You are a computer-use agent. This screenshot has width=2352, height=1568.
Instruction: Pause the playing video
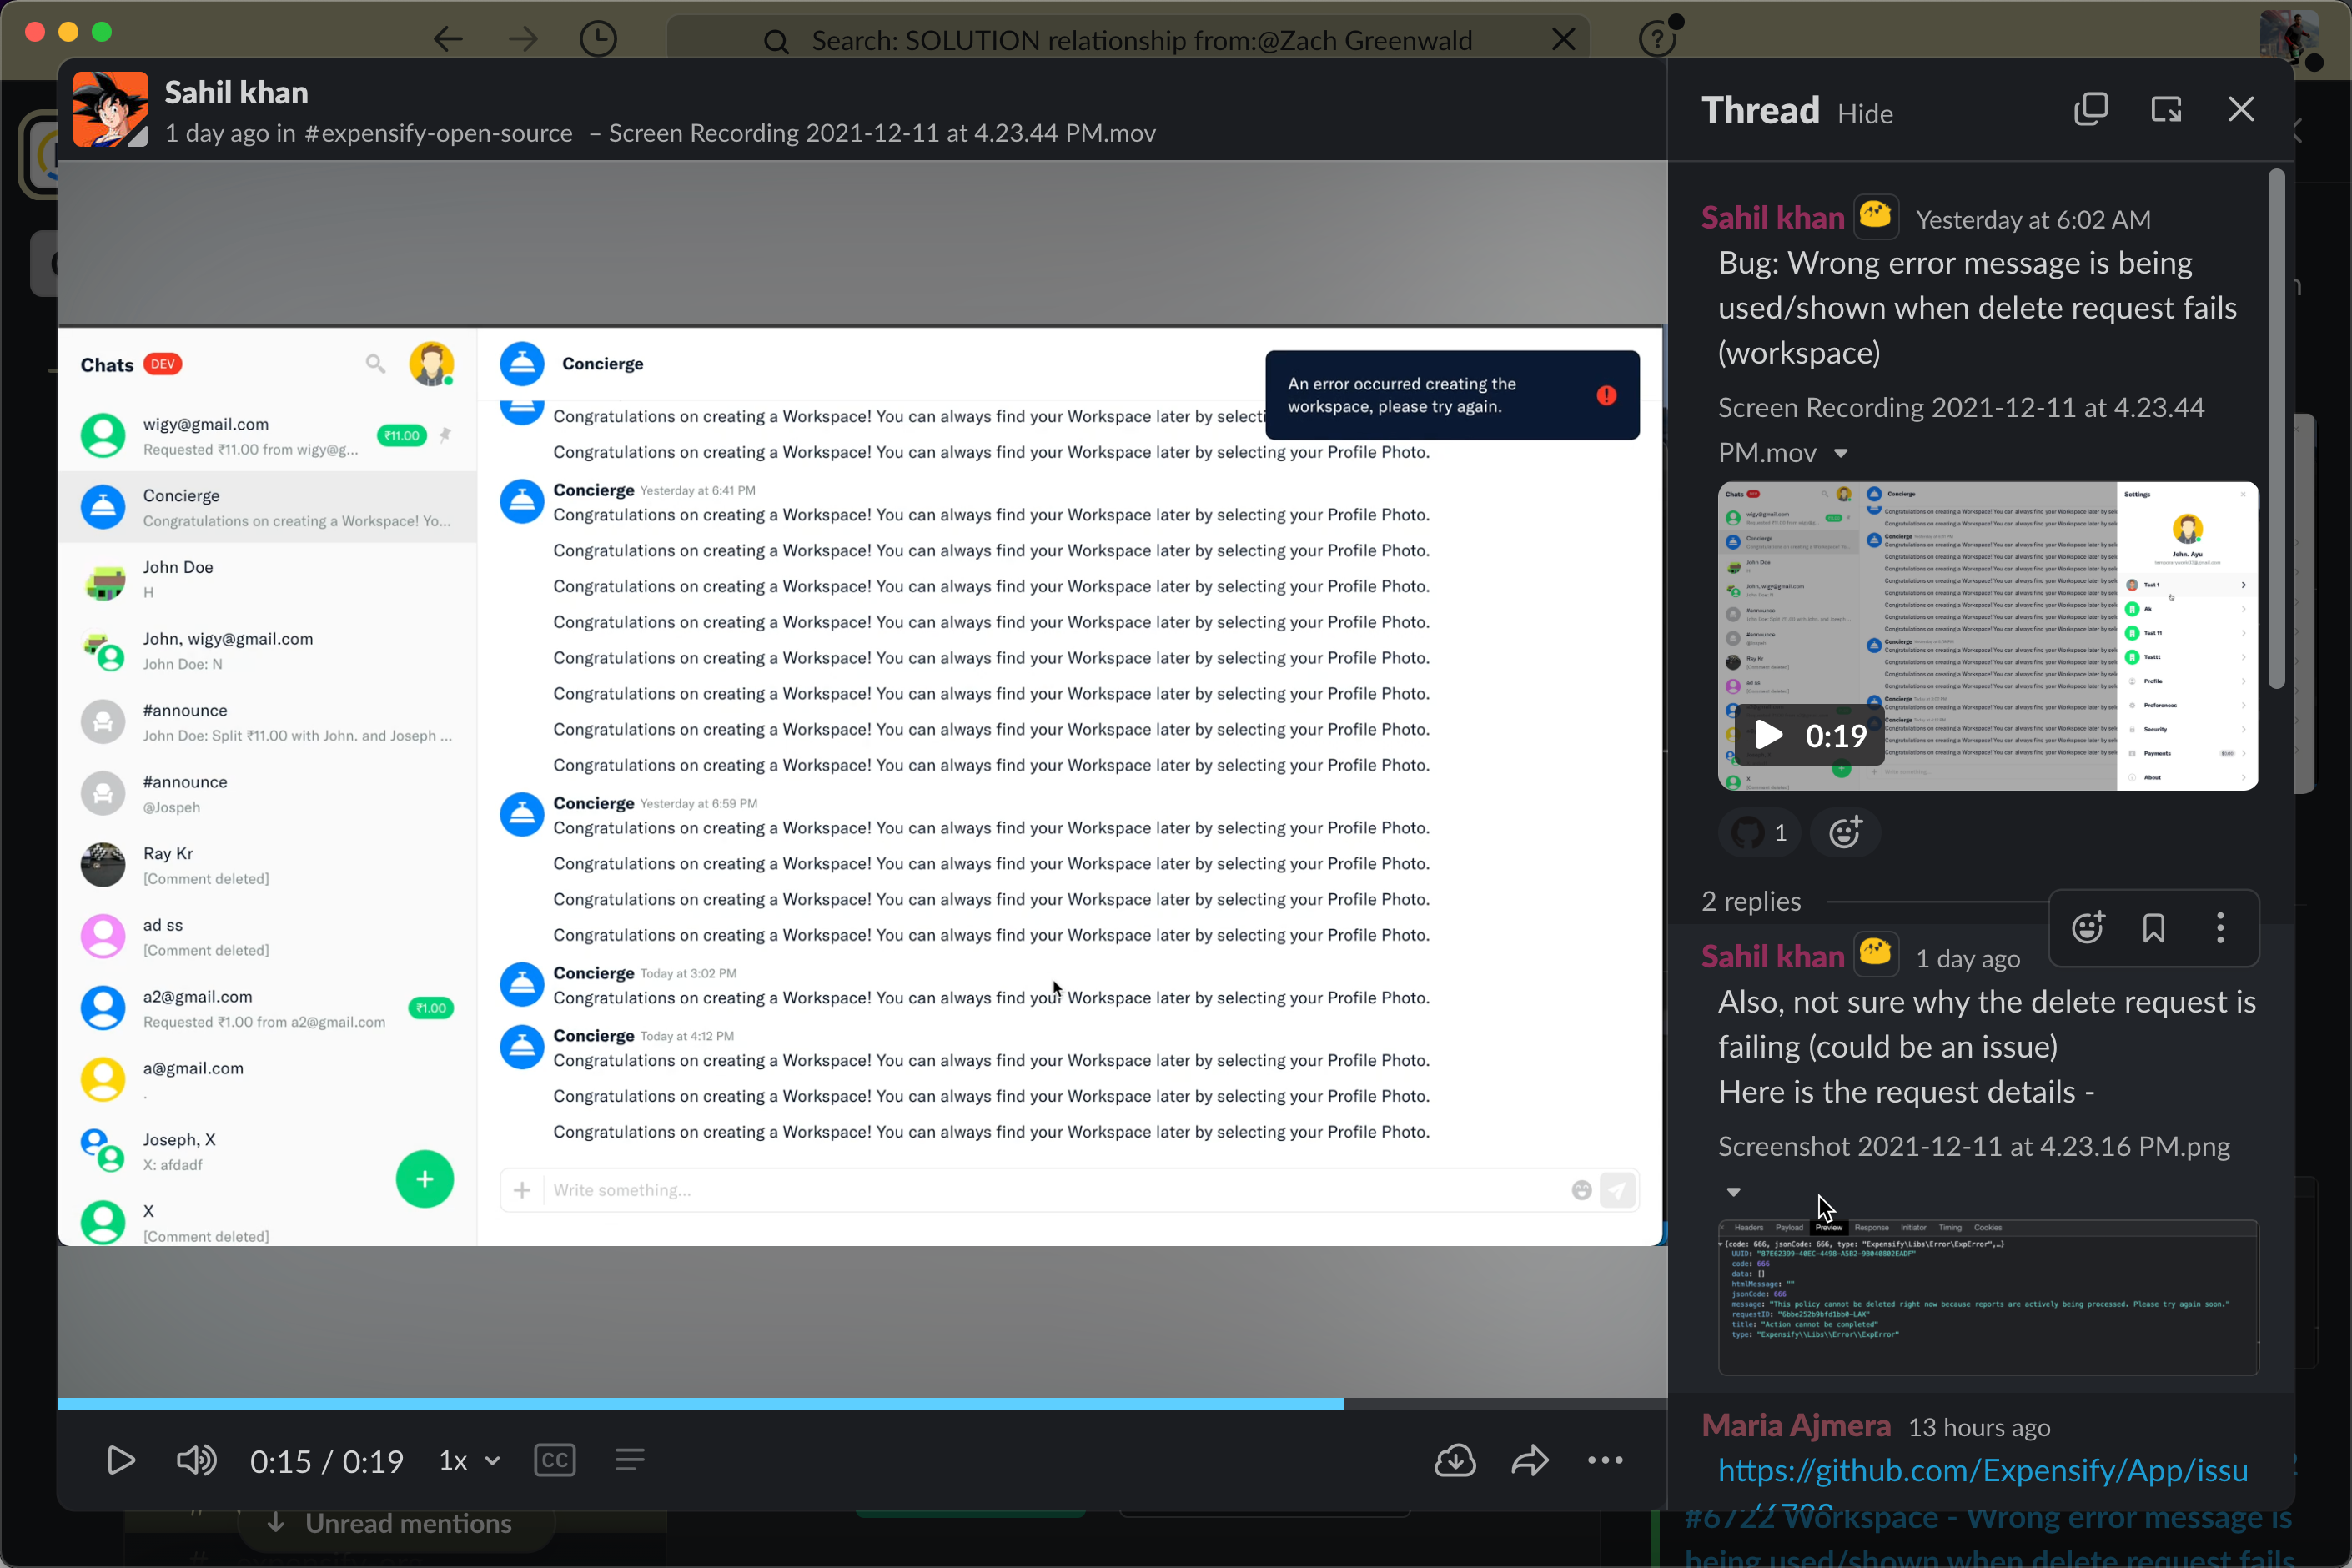120,1460
